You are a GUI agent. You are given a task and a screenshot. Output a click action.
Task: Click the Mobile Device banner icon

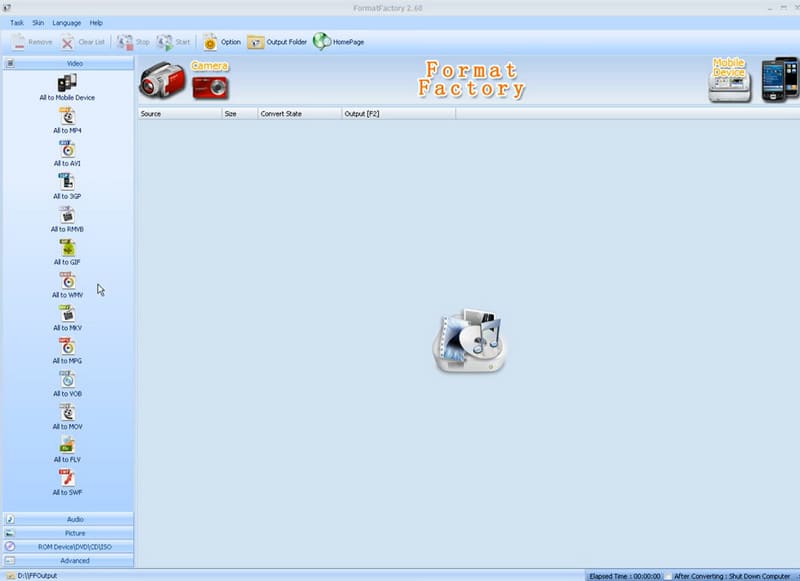click(x=729, y=80)
